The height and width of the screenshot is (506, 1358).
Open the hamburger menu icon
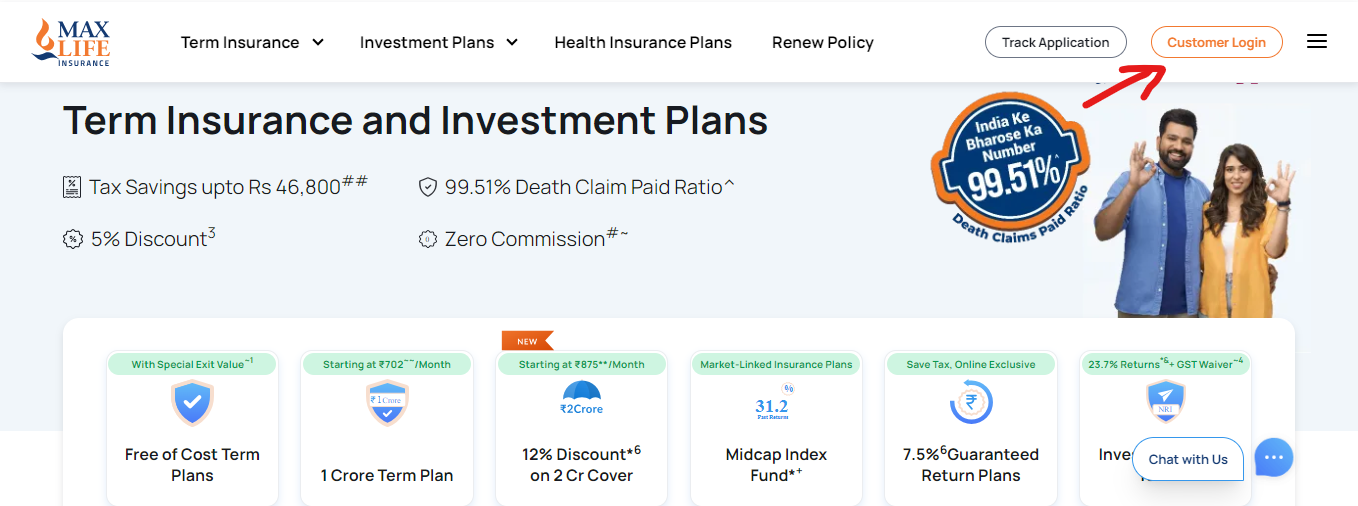[1317, 42]
